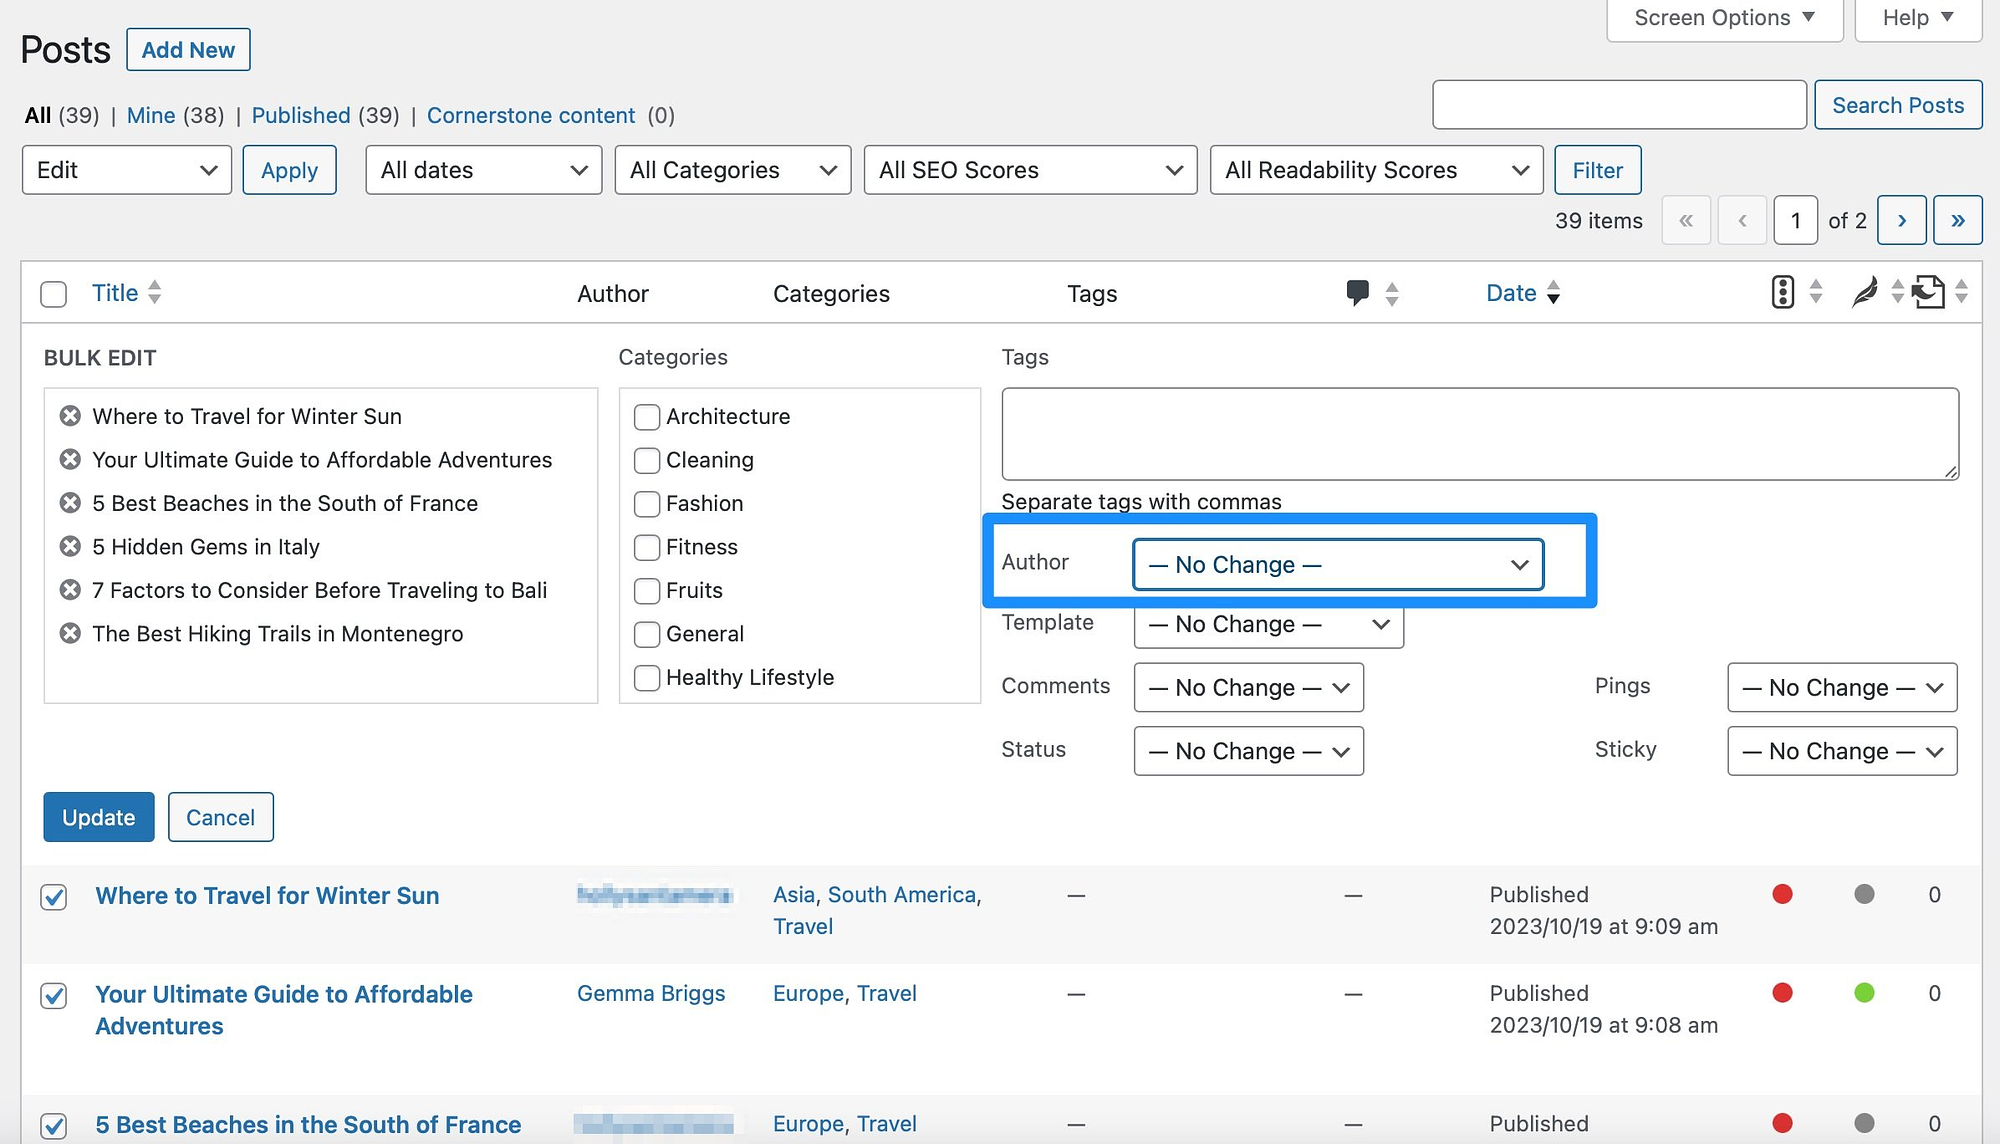Open the Screen Options menu
The image size is (2000, 1144).
coord(1721,18)
